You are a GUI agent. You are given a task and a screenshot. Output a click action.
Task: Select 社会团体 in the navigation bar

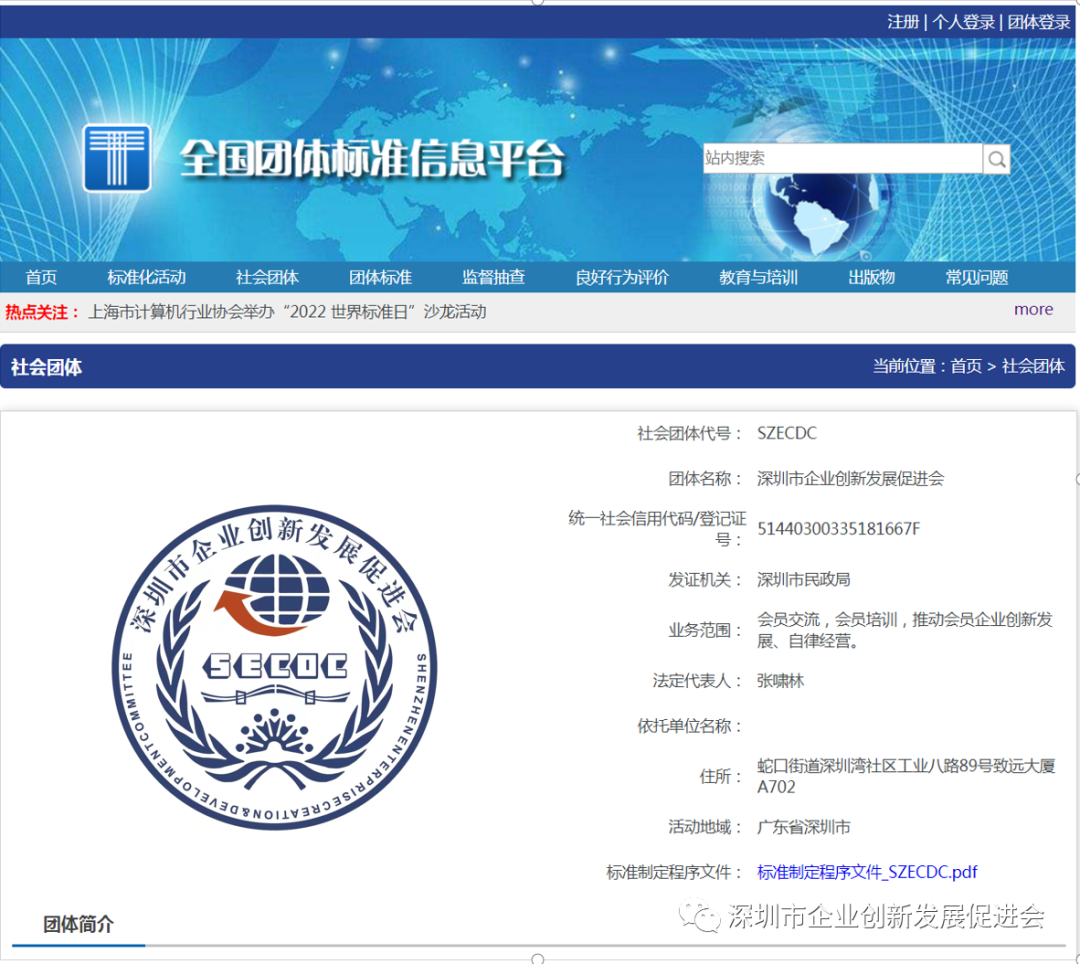coord(267,278)
